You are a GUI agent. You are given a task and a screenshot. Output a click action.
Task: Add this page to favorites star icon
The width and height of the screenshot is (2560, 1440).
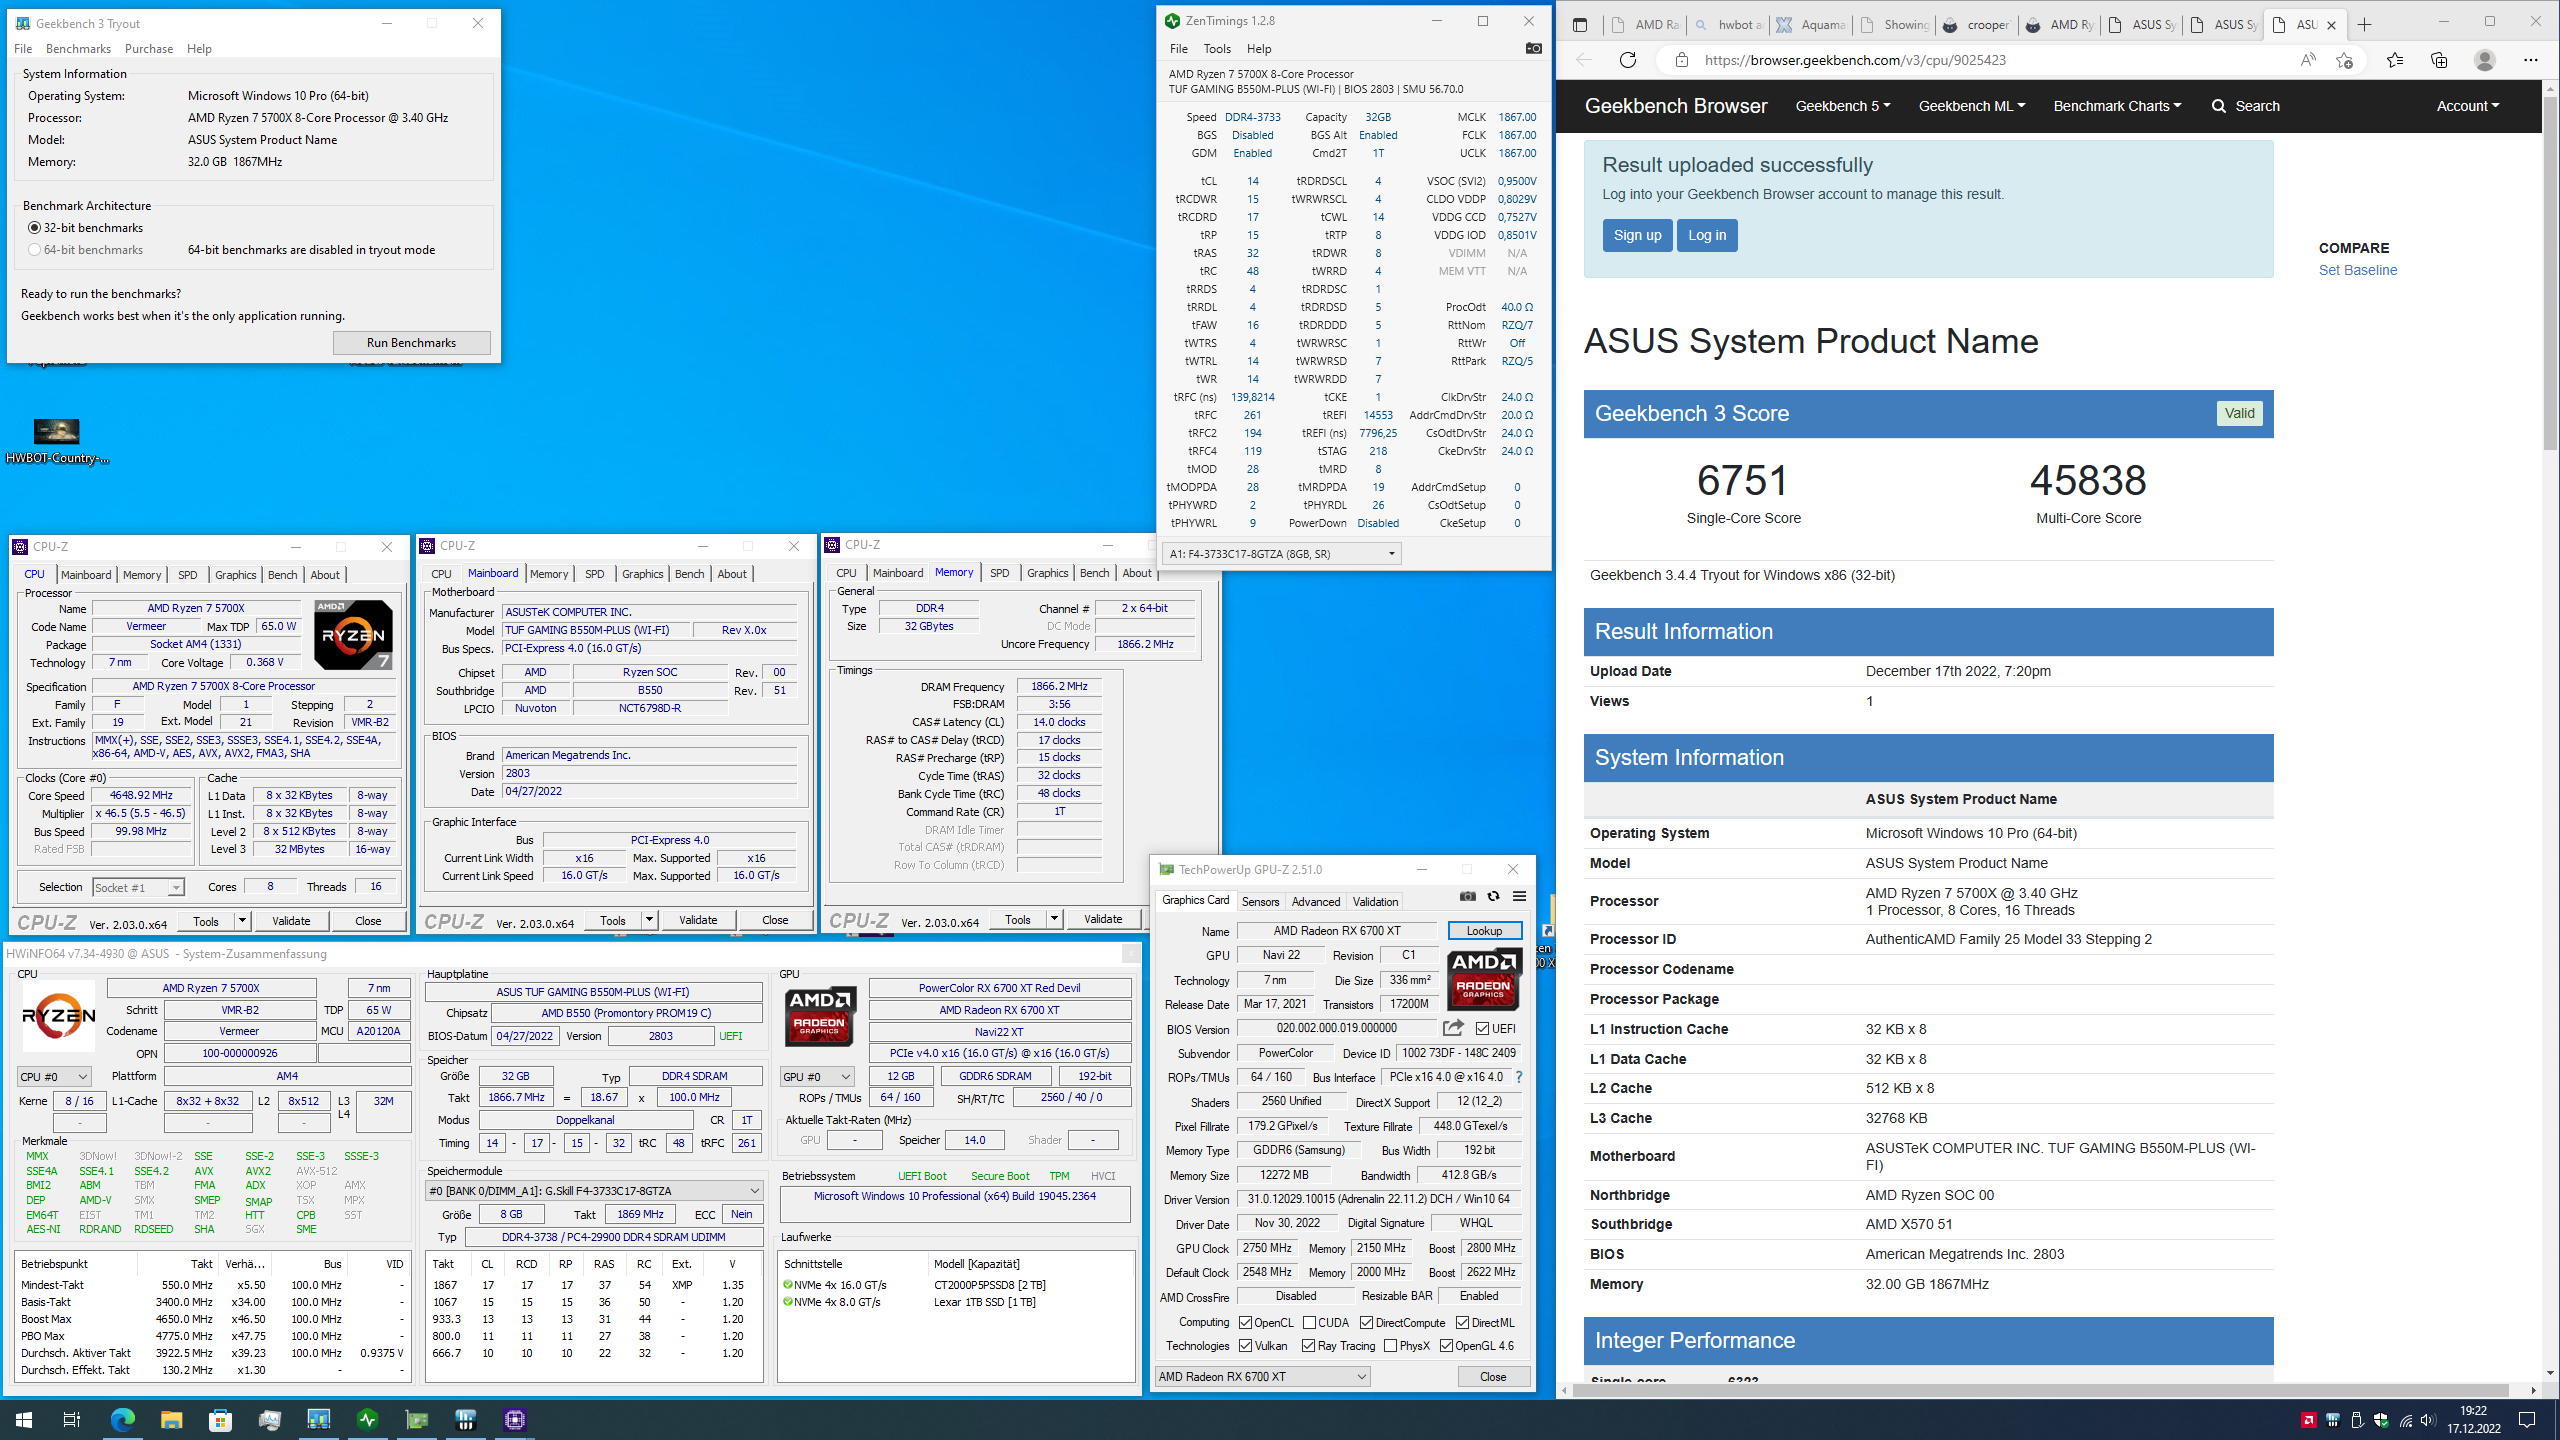(x=2344, y=60)
